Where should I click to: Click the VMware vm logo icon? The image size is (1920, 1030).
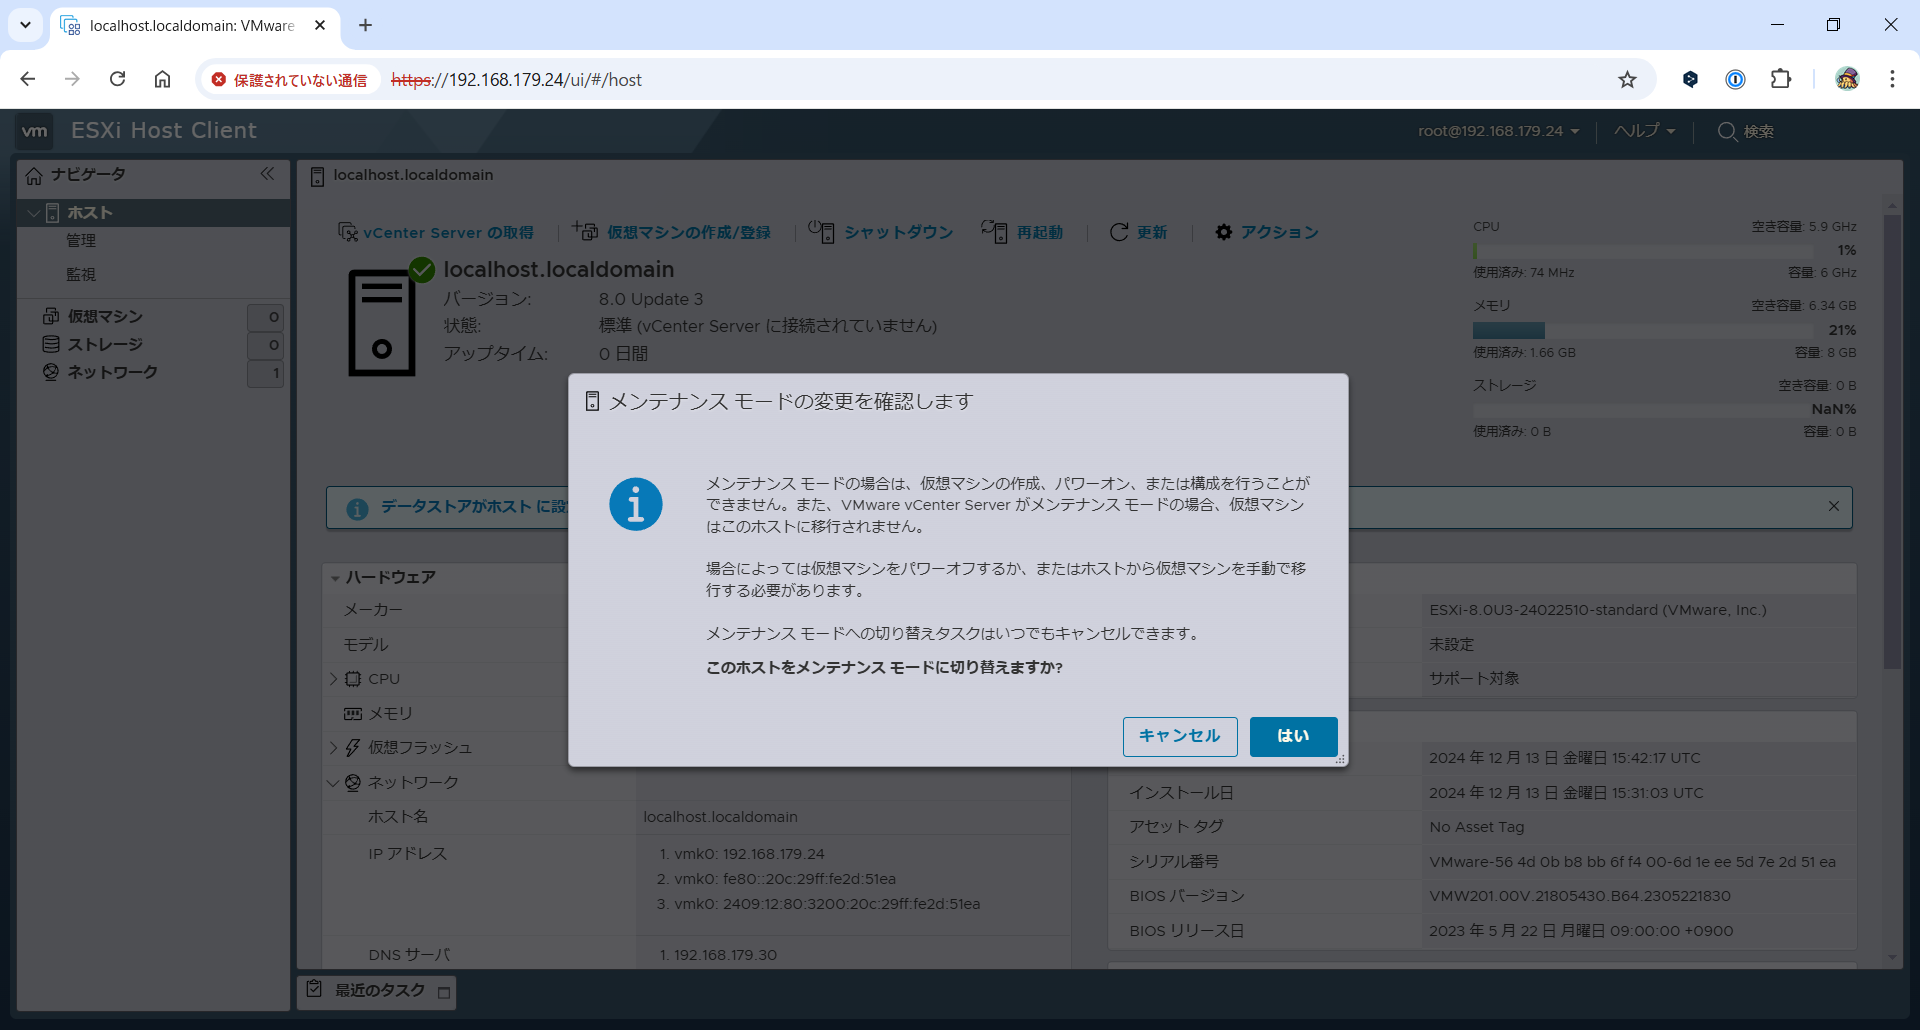(35, 131)
